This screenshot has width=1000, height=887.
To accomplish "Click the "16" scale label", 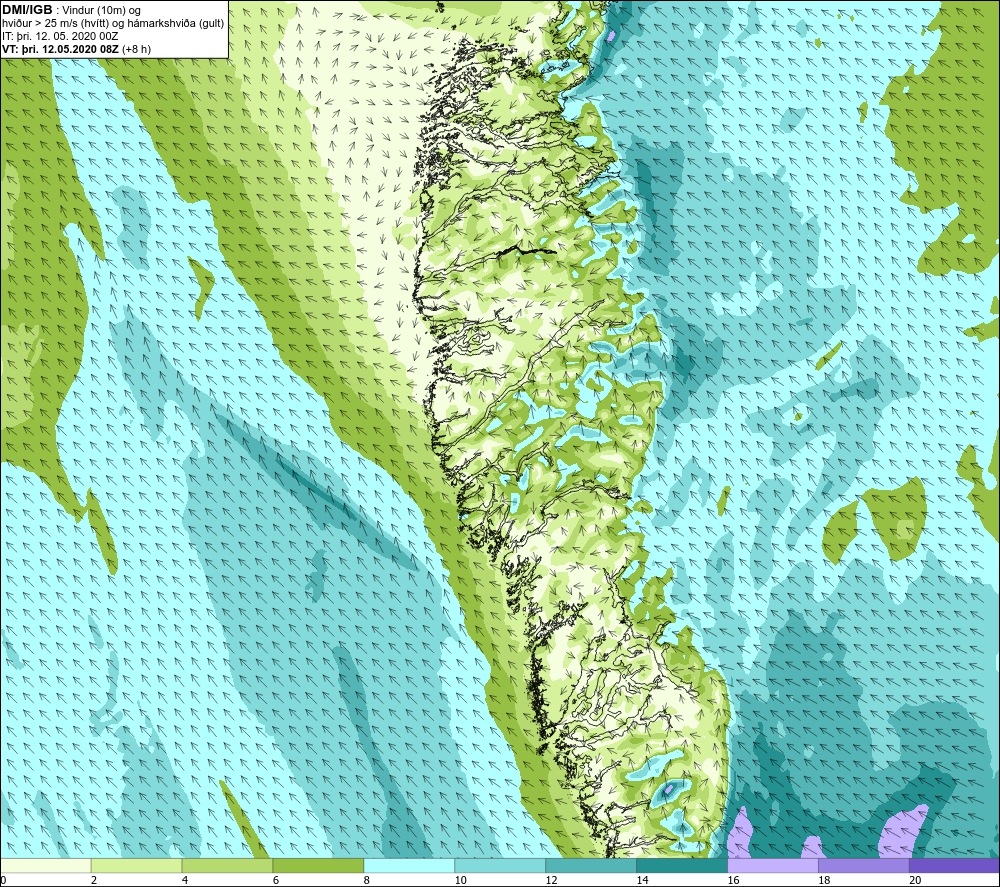I will [x=733, y=880].
